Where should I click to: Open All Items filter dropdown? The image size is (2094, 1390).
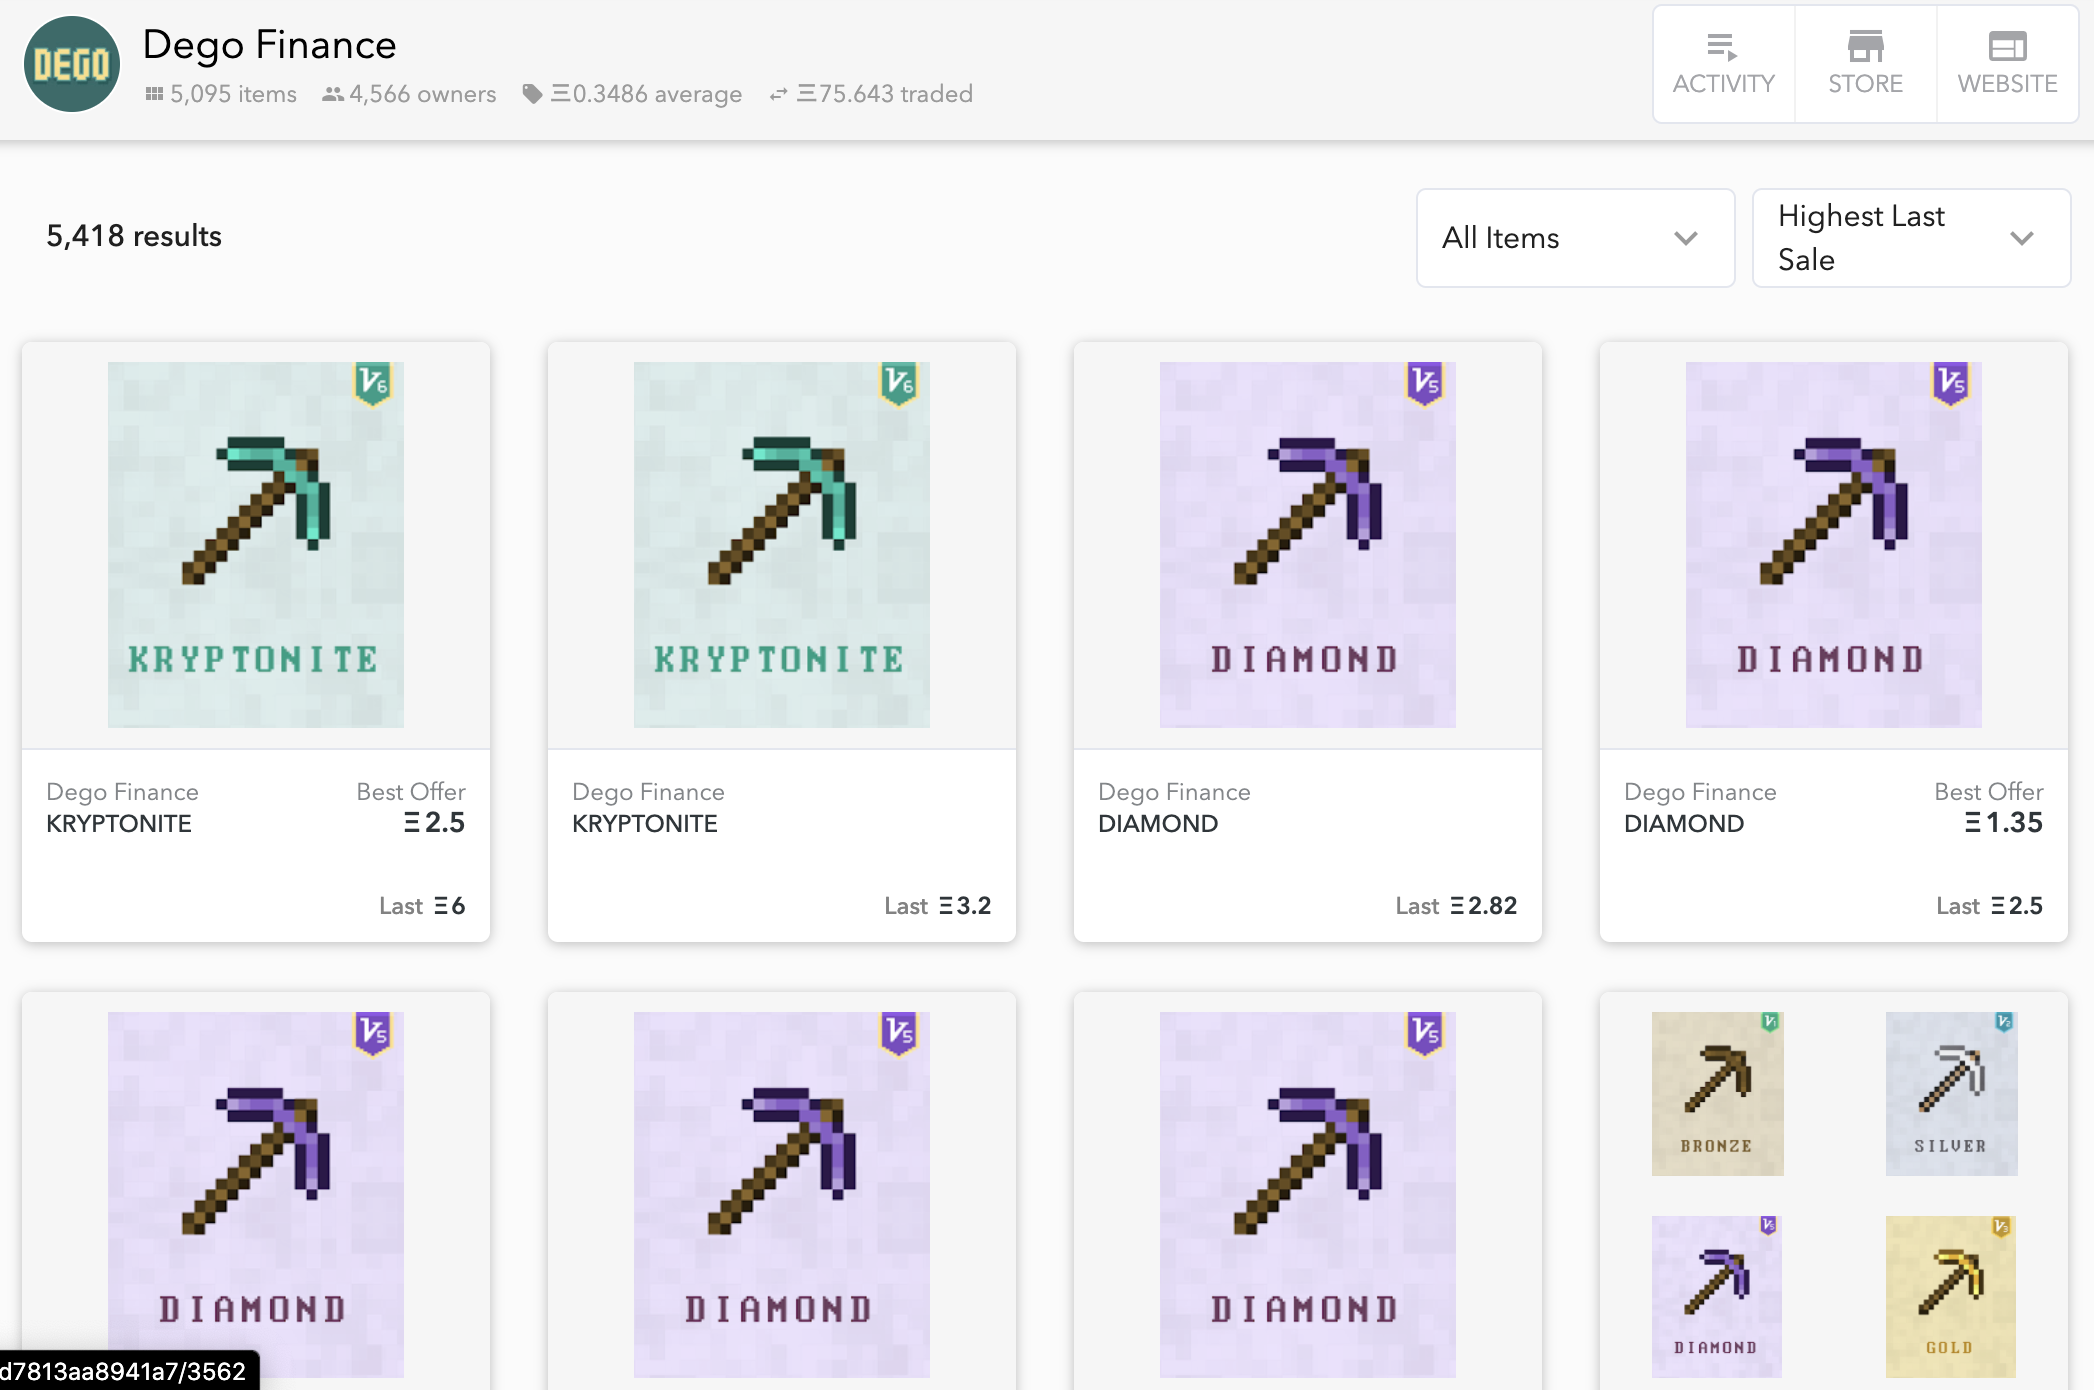coord(1575,238)
